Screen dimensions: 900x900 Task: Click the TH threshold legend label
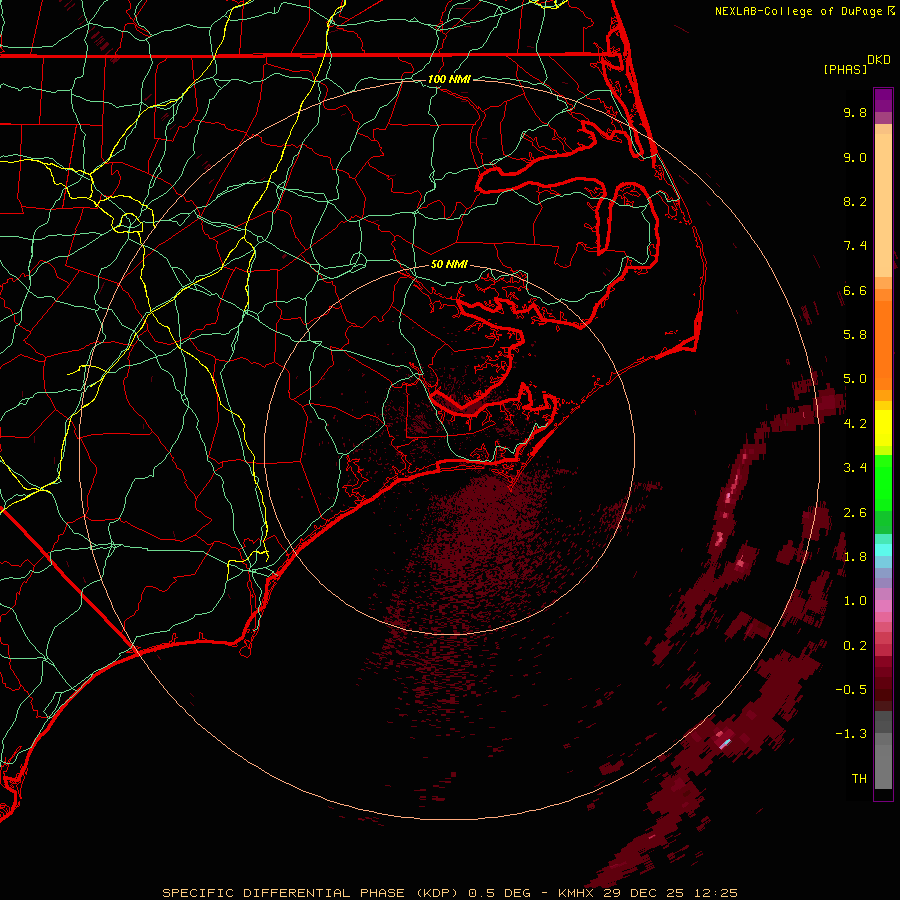tap(859, 779)
